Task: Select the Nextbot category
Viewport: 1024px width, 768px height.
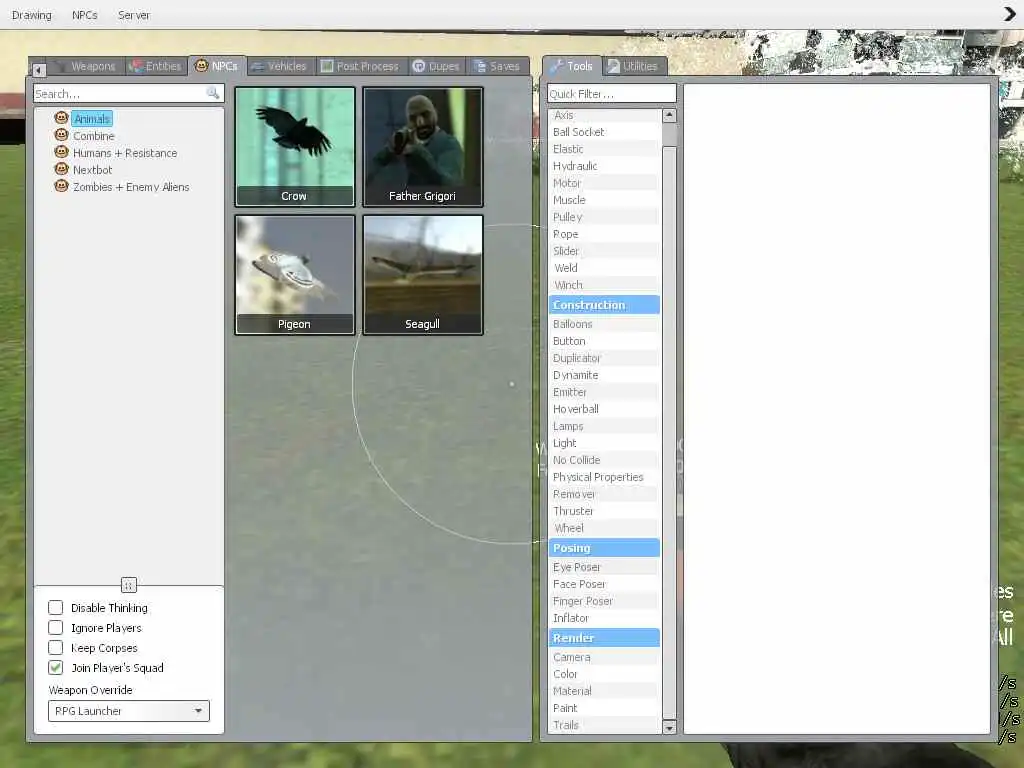Action: [93, 169]
